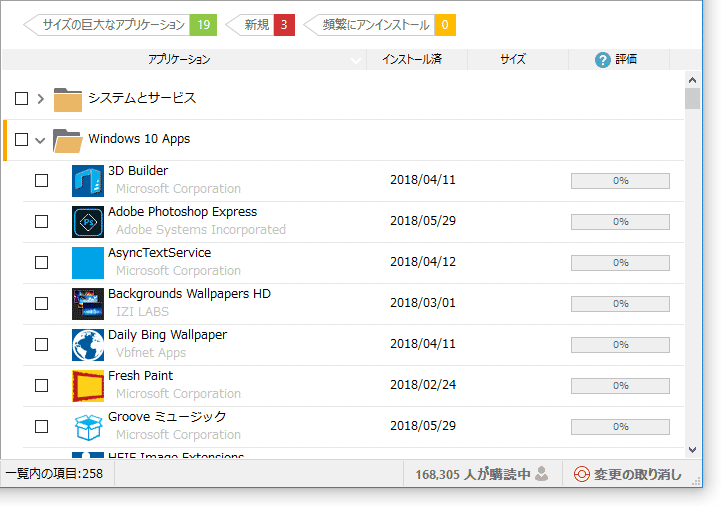
Task: Select the Daily Bing Wallpaper name text
Action: [x=167, y=335]
